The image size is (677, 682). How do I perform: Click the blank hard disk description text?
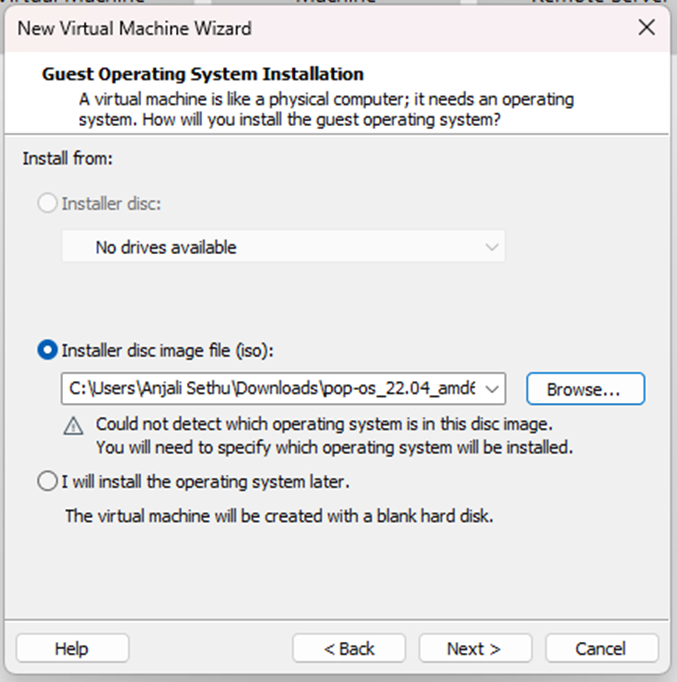(279, 517)
